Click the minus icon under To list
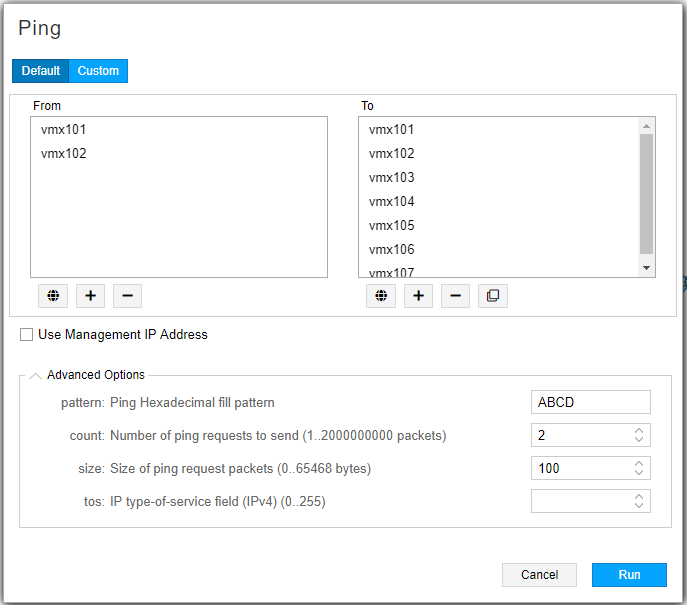The image size is (687, 605). (455, 296)
